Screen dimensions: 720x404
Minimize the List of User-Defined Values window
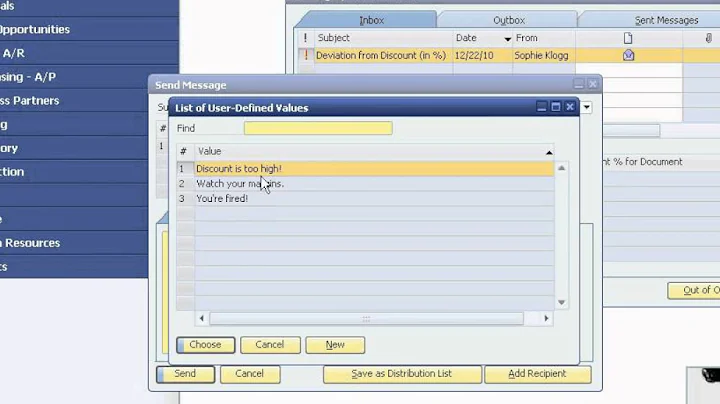542,107
